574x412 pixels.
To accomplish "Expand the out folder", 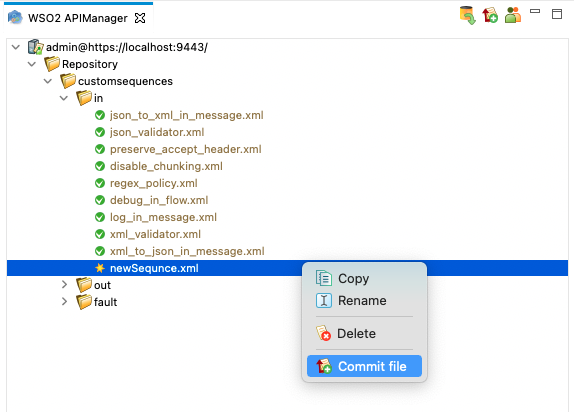I will click(x=64, y=285).
